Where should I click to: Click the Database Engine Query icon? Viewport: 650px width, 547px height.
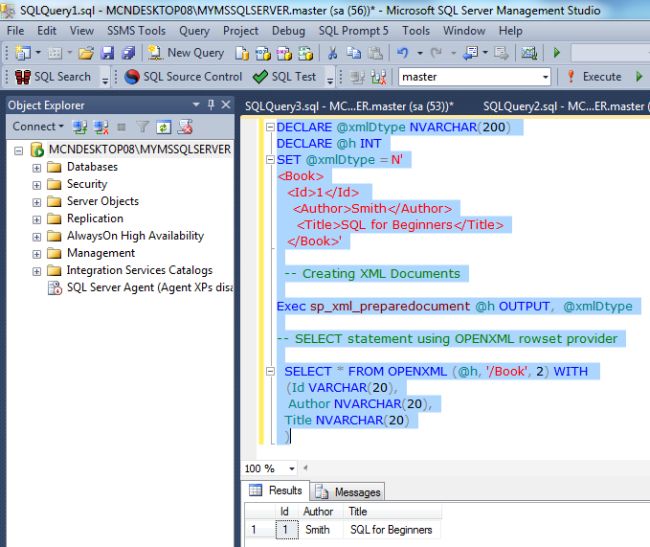pyautogui.click(x=242, y=53)
